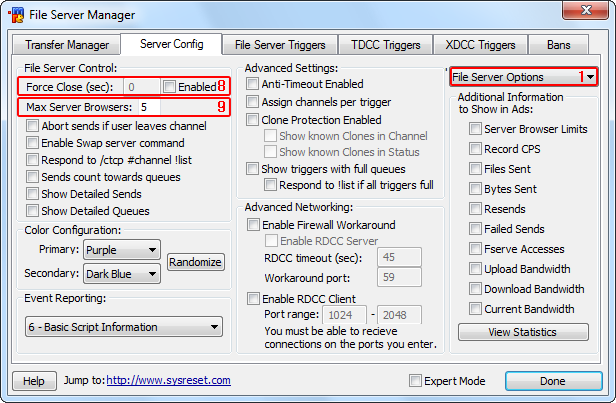Enable Anti-Timeout checkbox

253,84
